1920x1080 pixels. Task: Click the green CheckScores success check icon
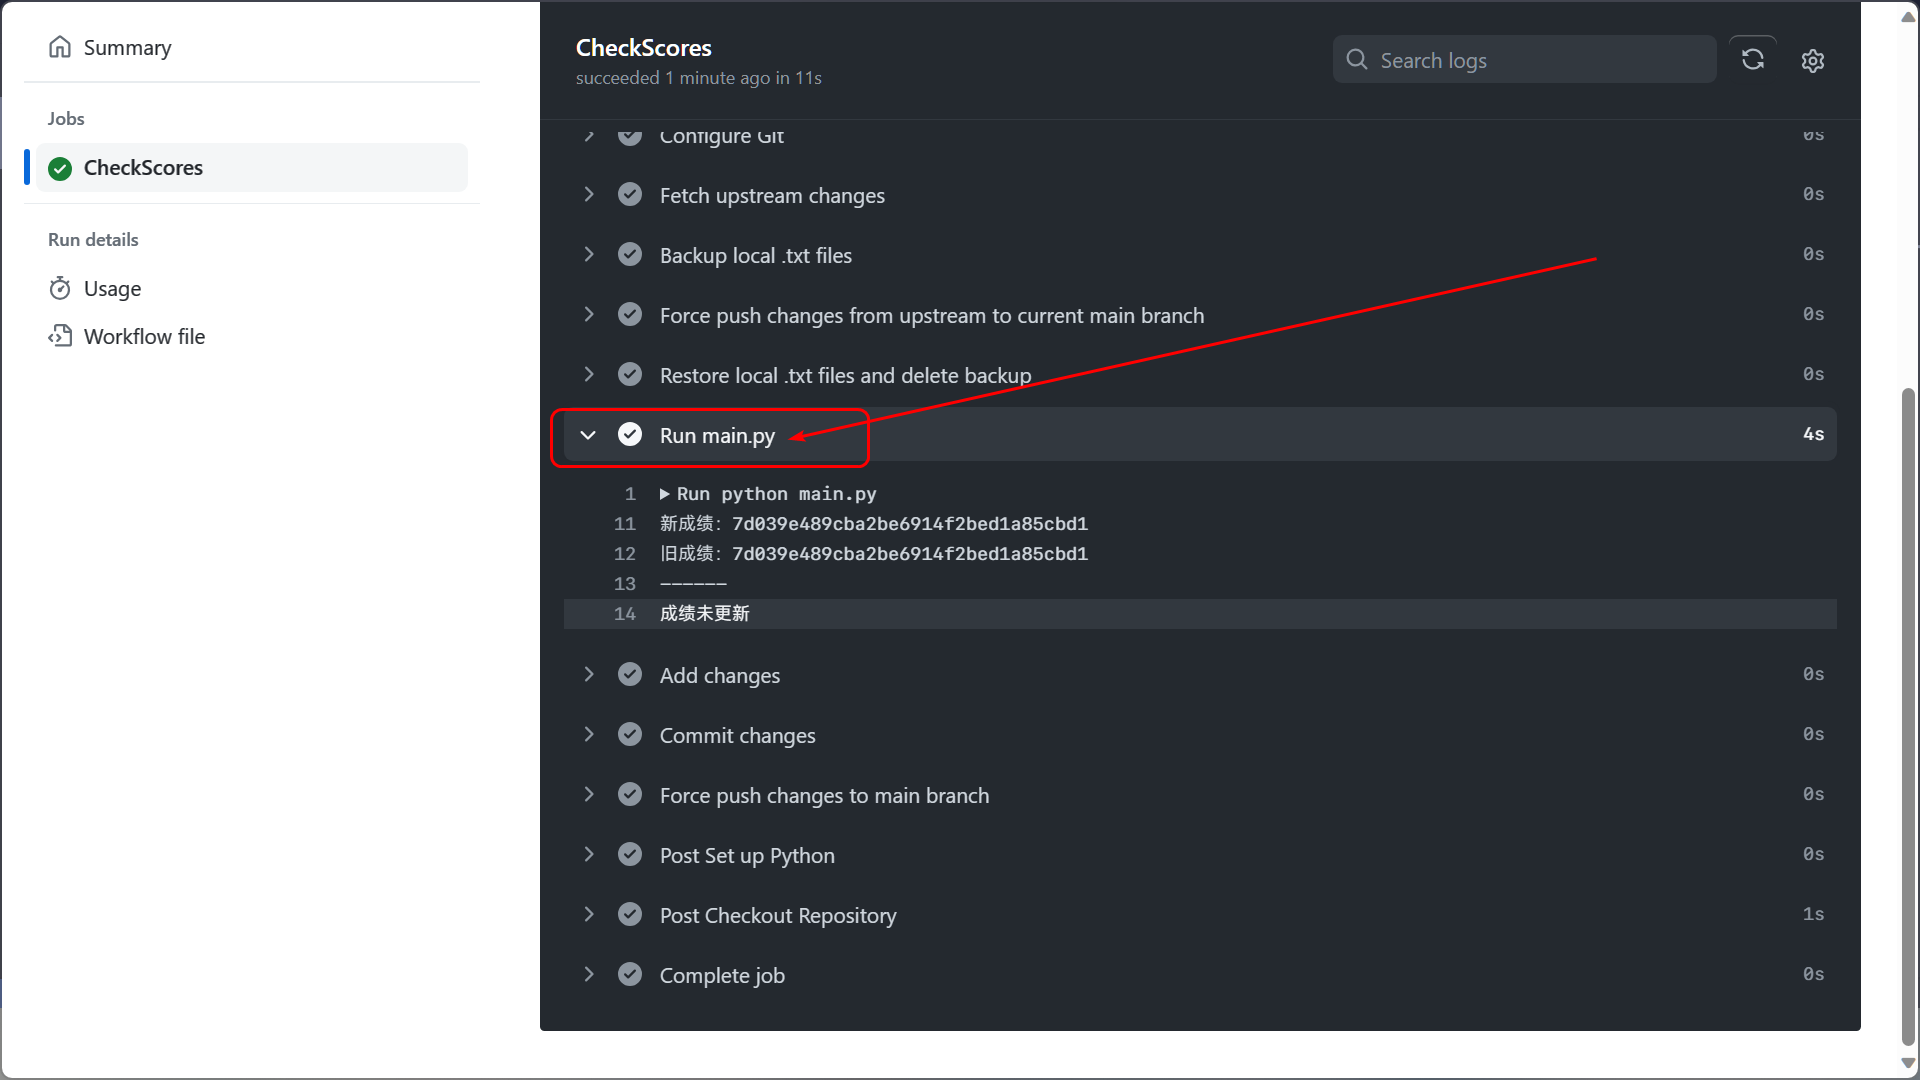click(60, 168)
